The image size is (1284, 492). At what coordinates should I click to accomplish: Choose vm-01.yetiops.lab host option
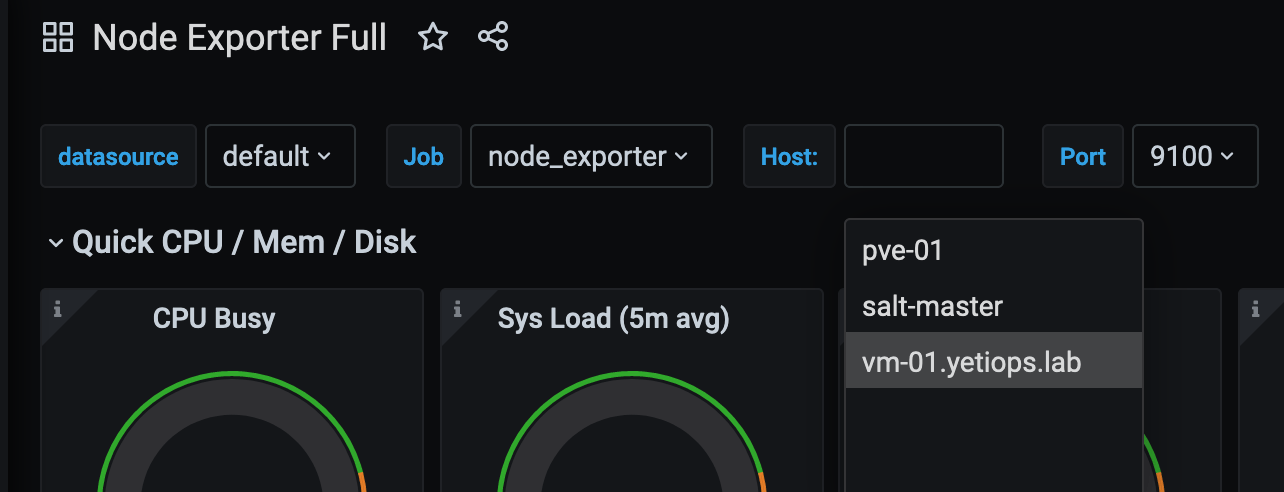(x=993, y=361)
